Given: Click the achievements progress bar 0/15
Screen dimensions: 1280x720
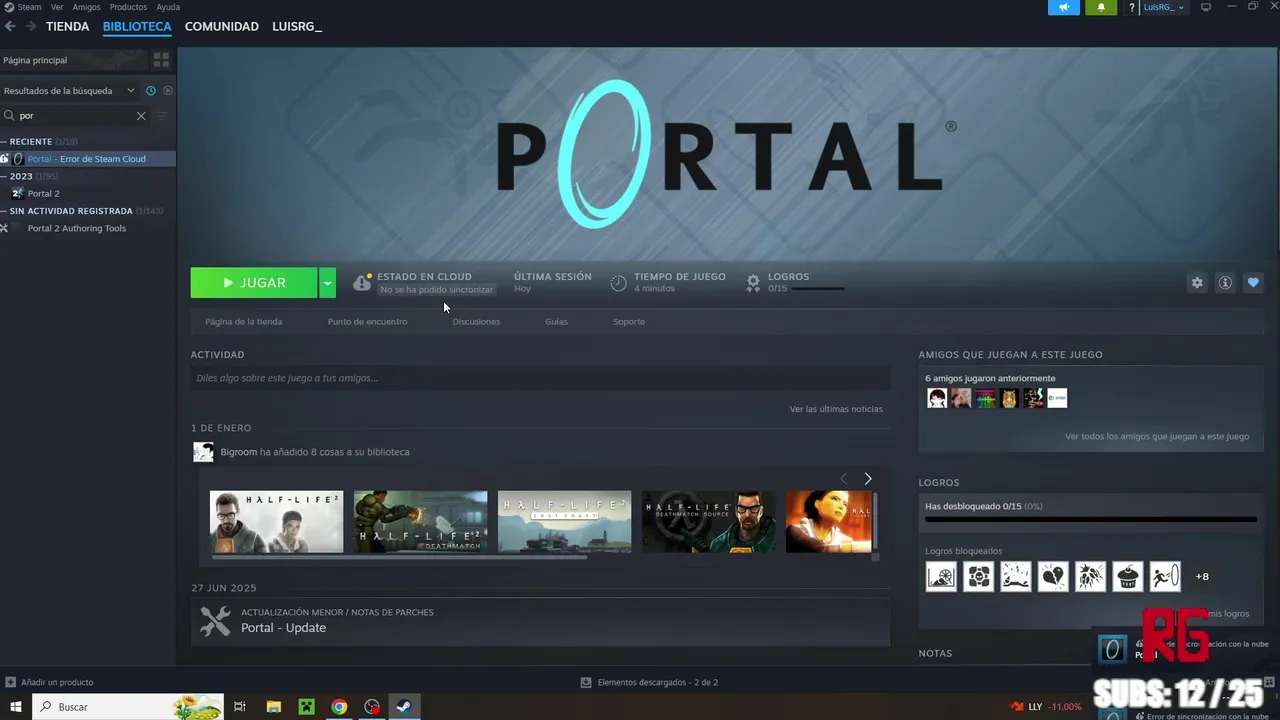Looking at the screenshot, I should (x=1090, y=519).
